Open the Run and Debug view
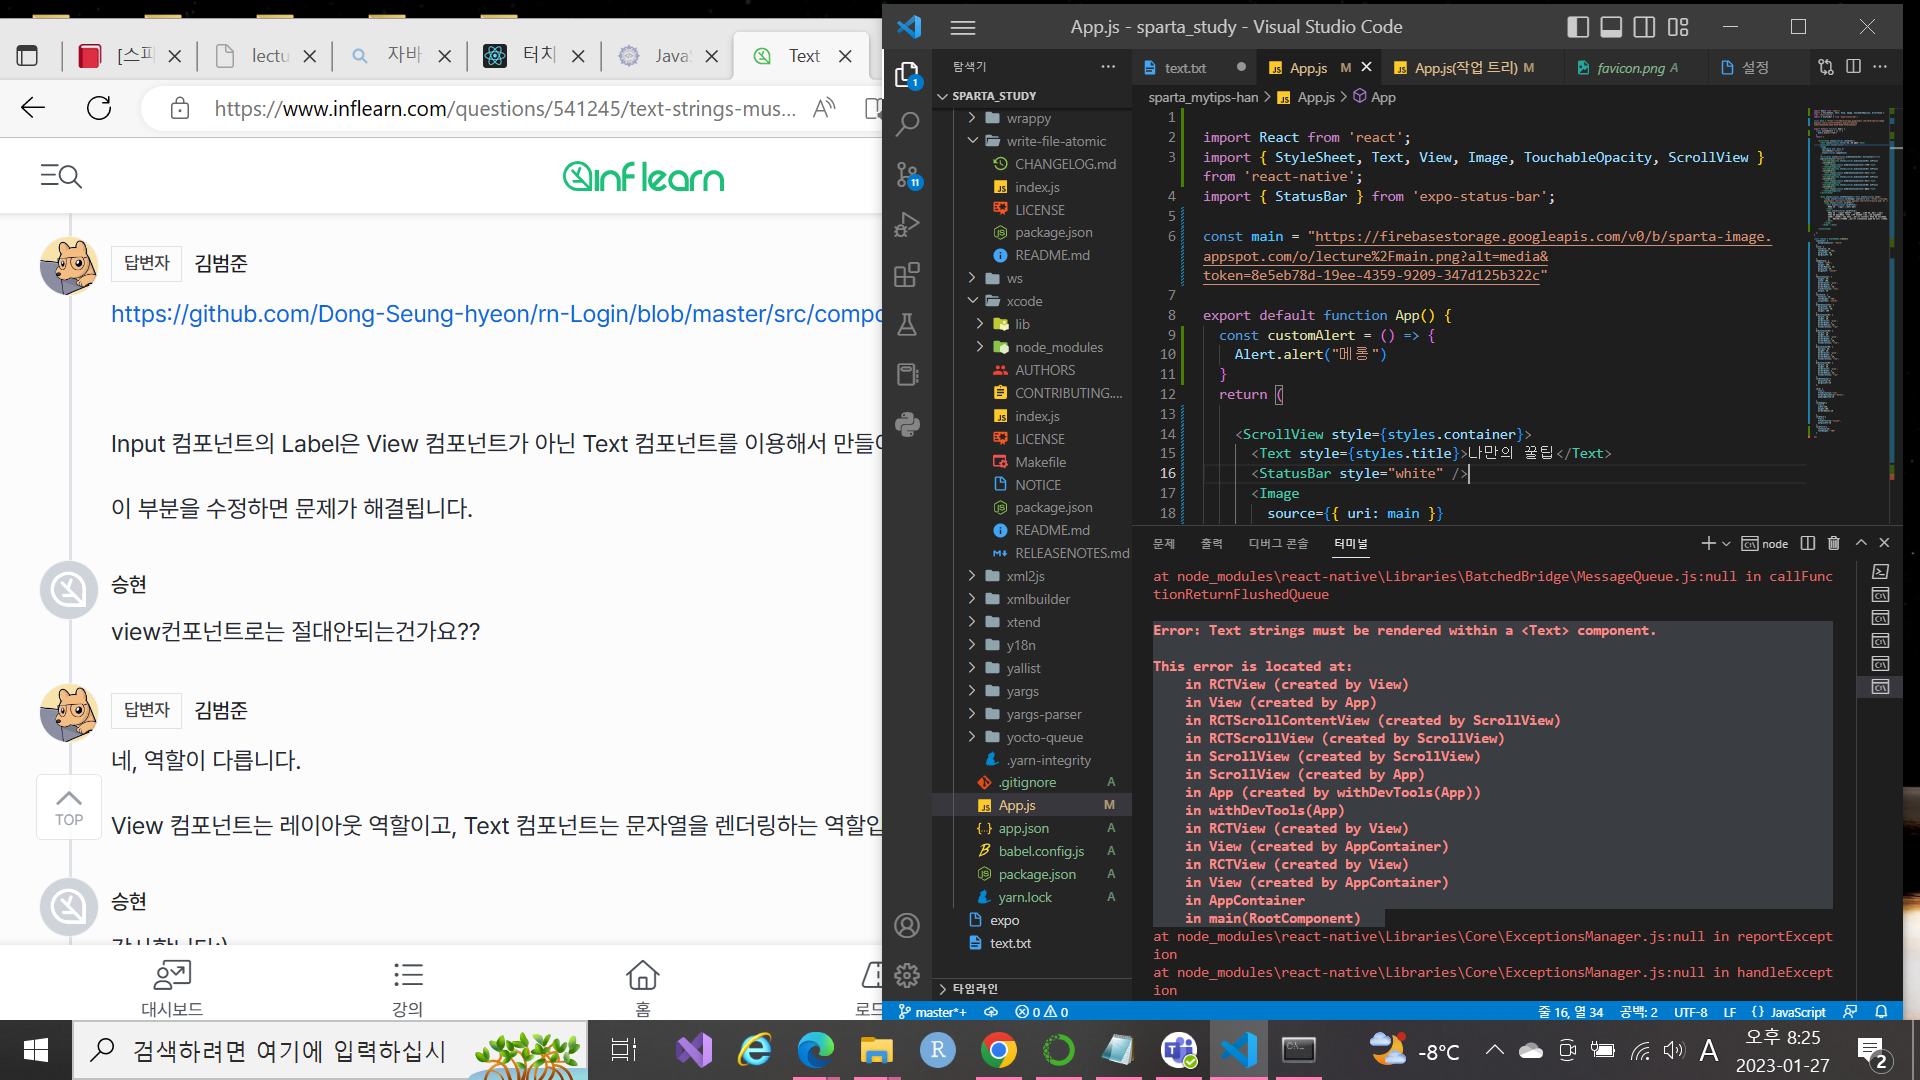The image size is (1920, 1080). click(907, 225)
